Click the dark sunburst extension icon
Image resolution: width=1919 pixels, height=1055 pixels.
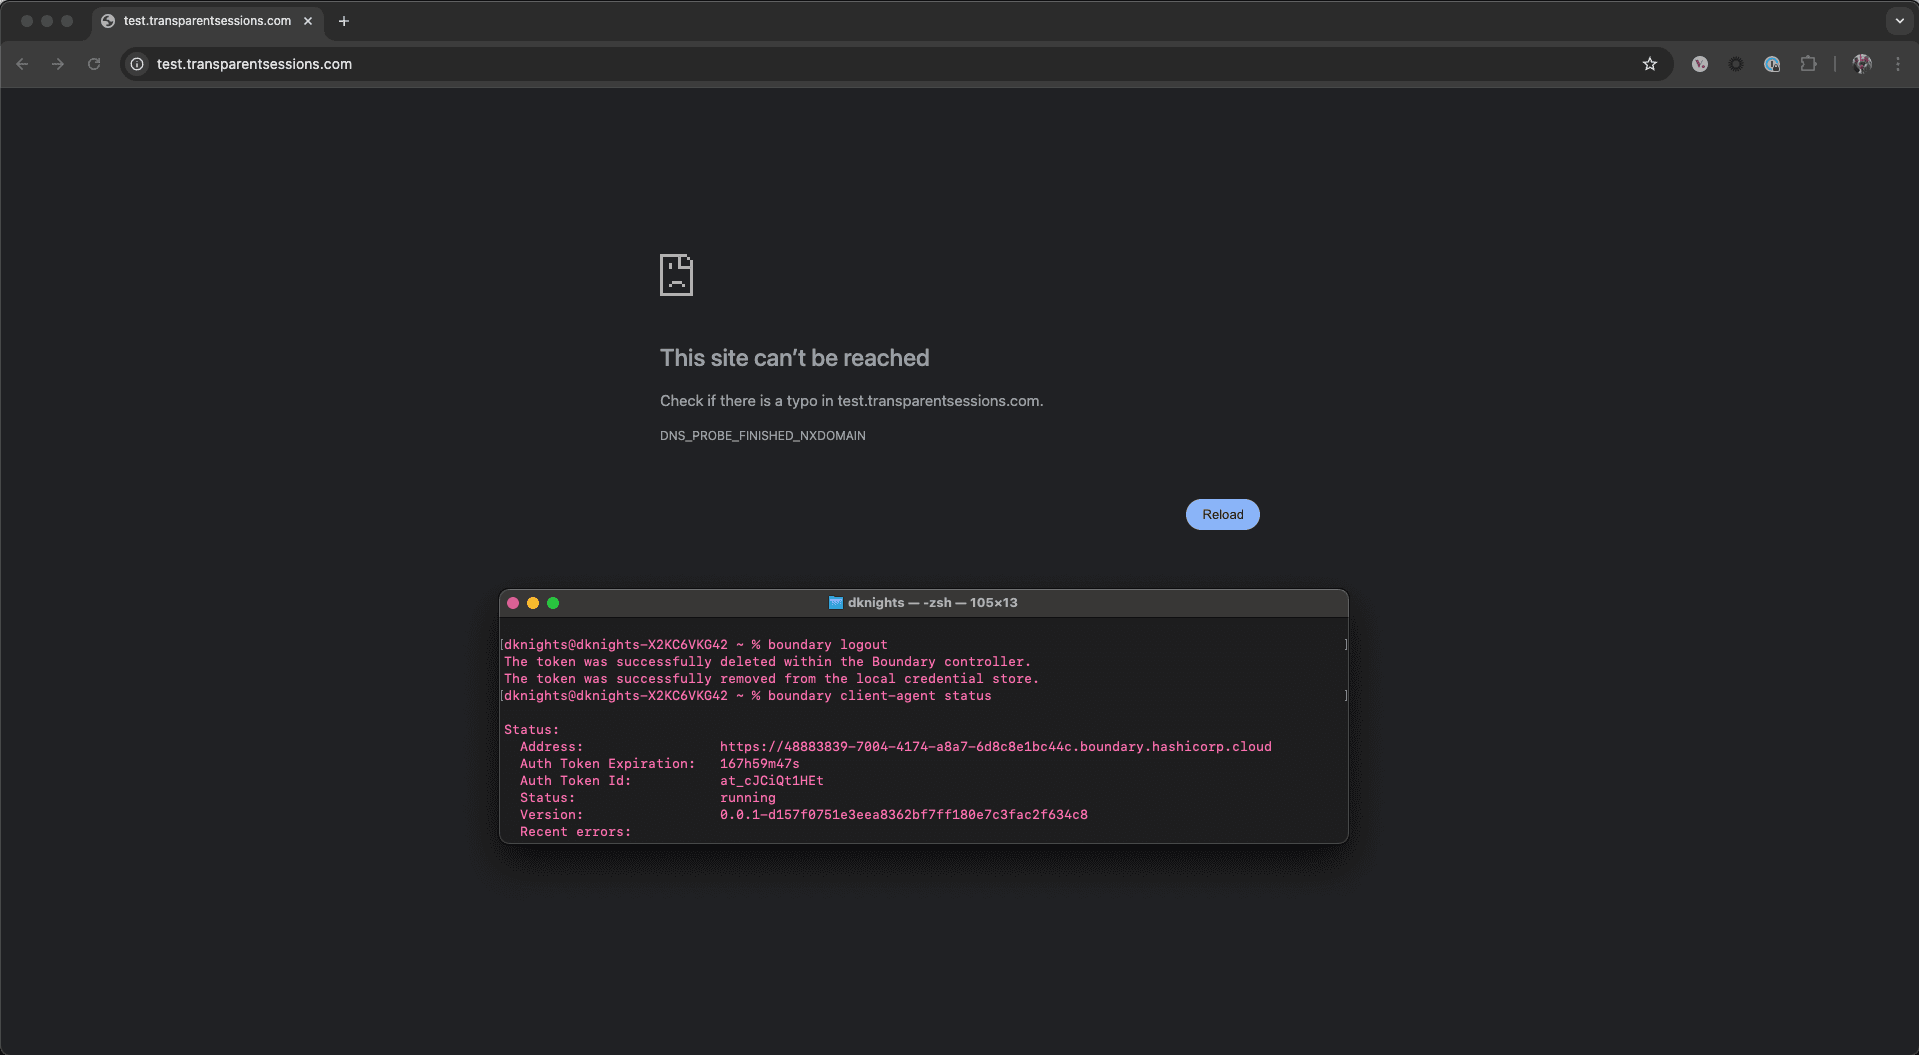click(x=1736, y=64)
